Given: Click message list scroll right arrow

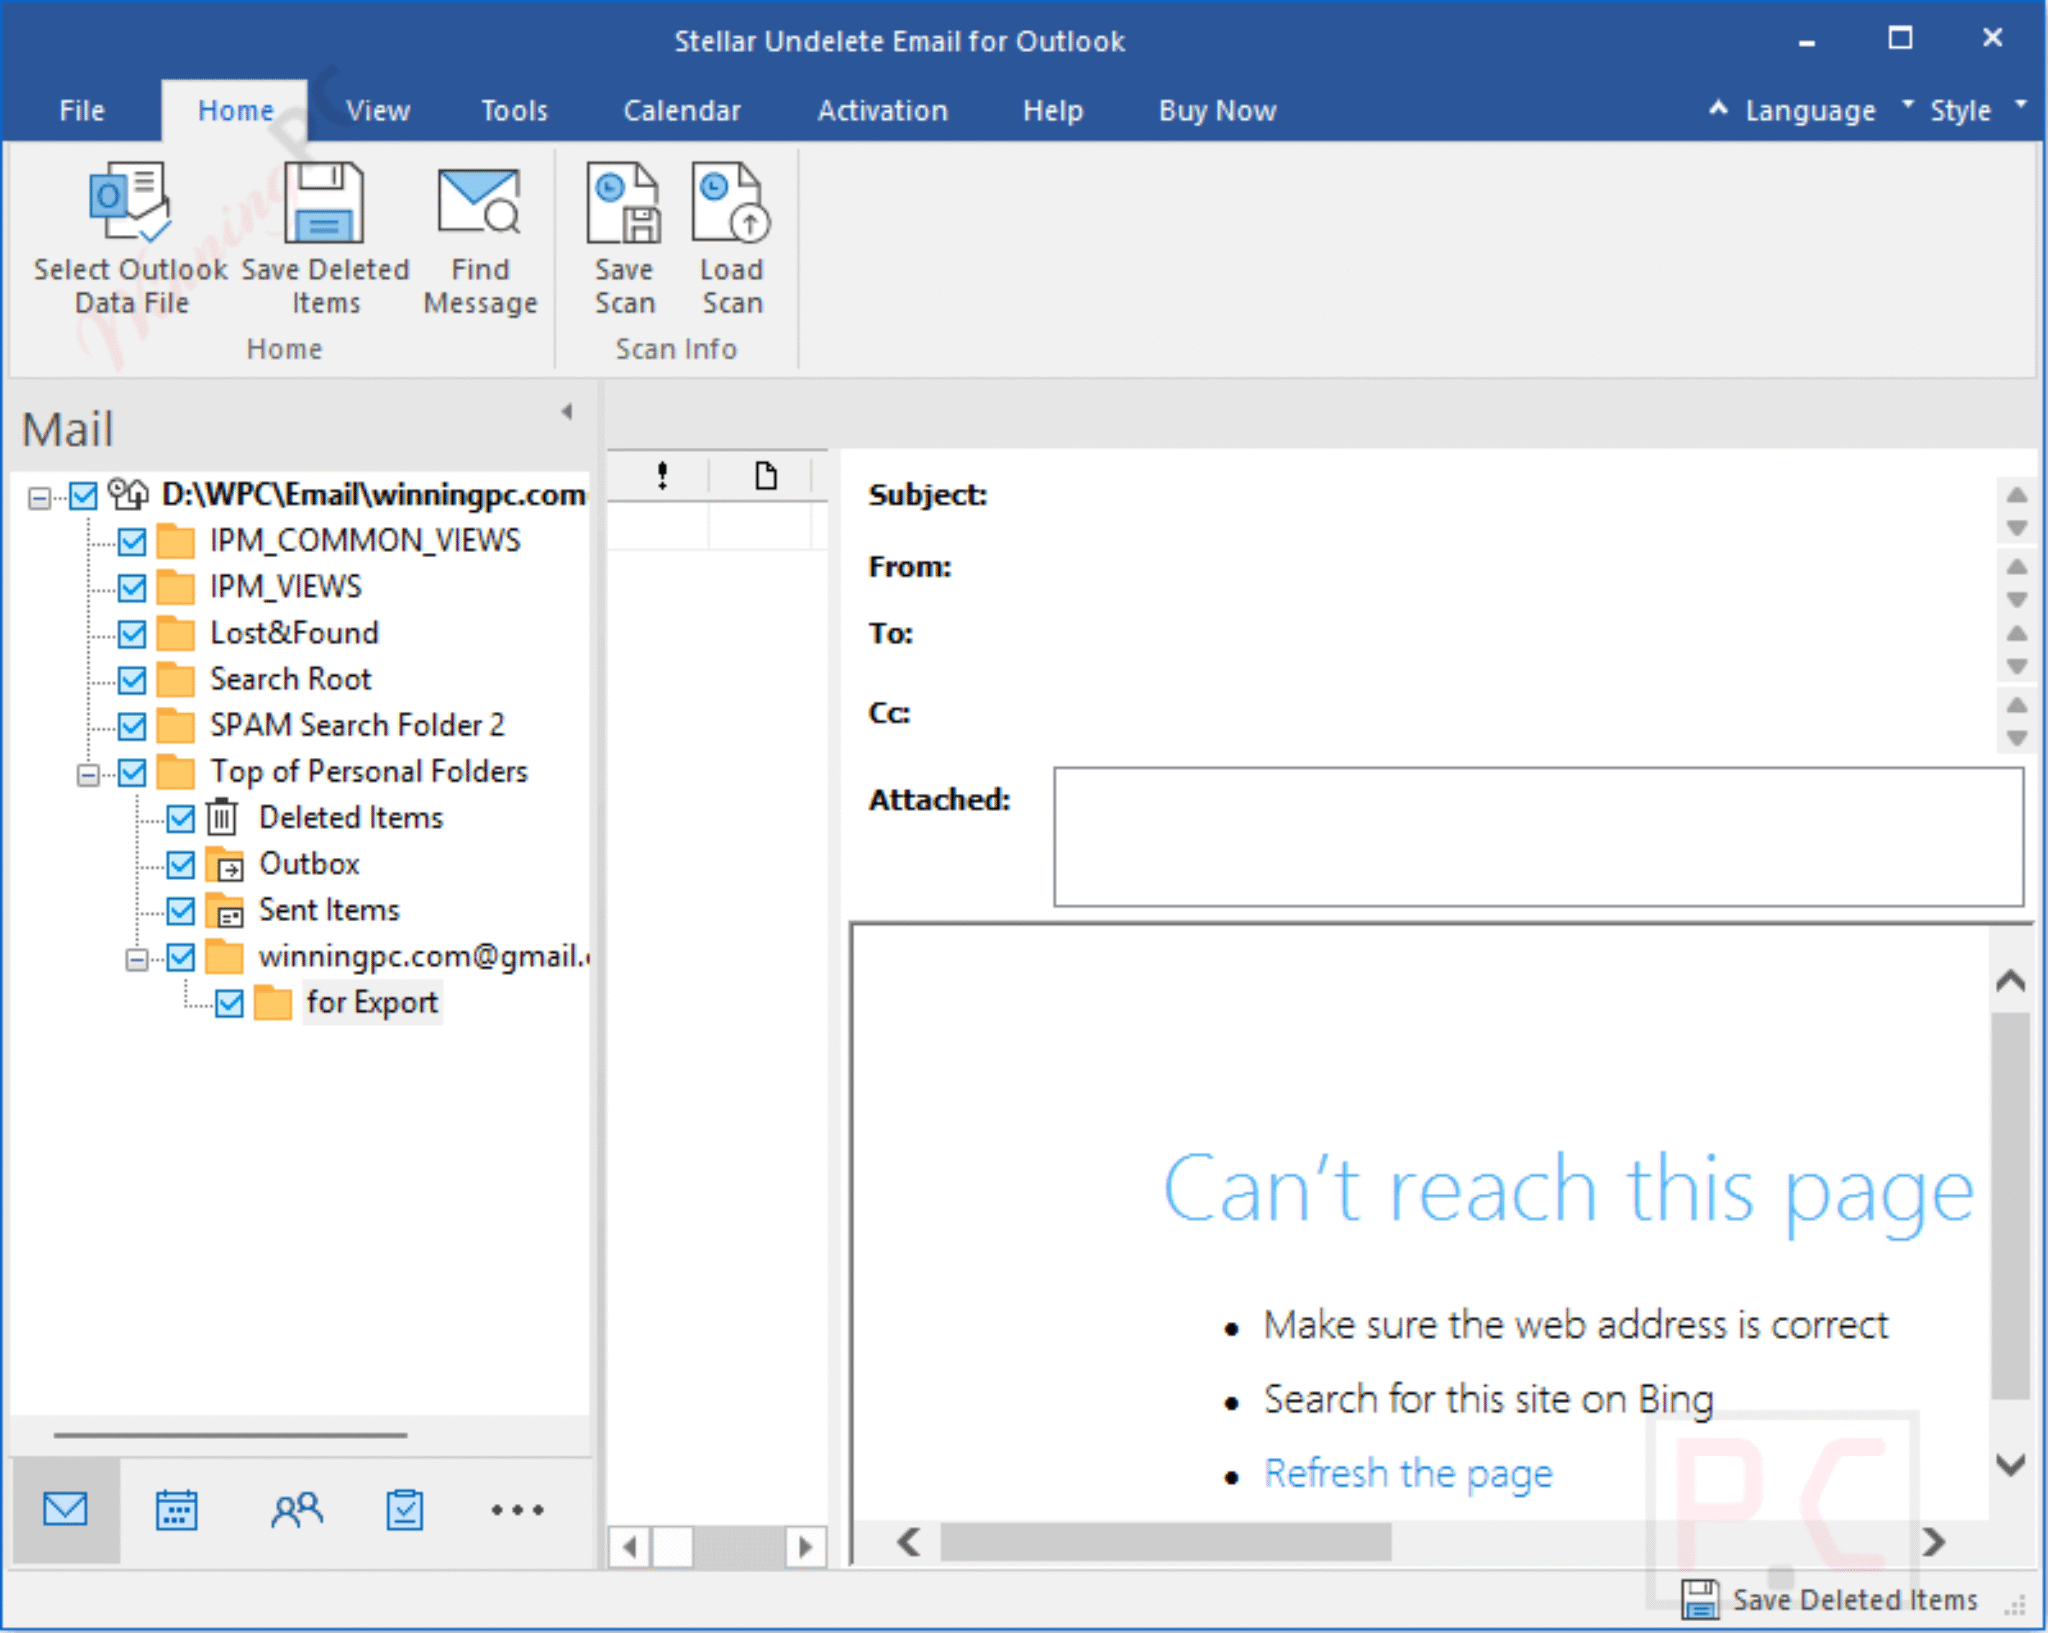Looking at the screenshot, I should [805, 1547].
